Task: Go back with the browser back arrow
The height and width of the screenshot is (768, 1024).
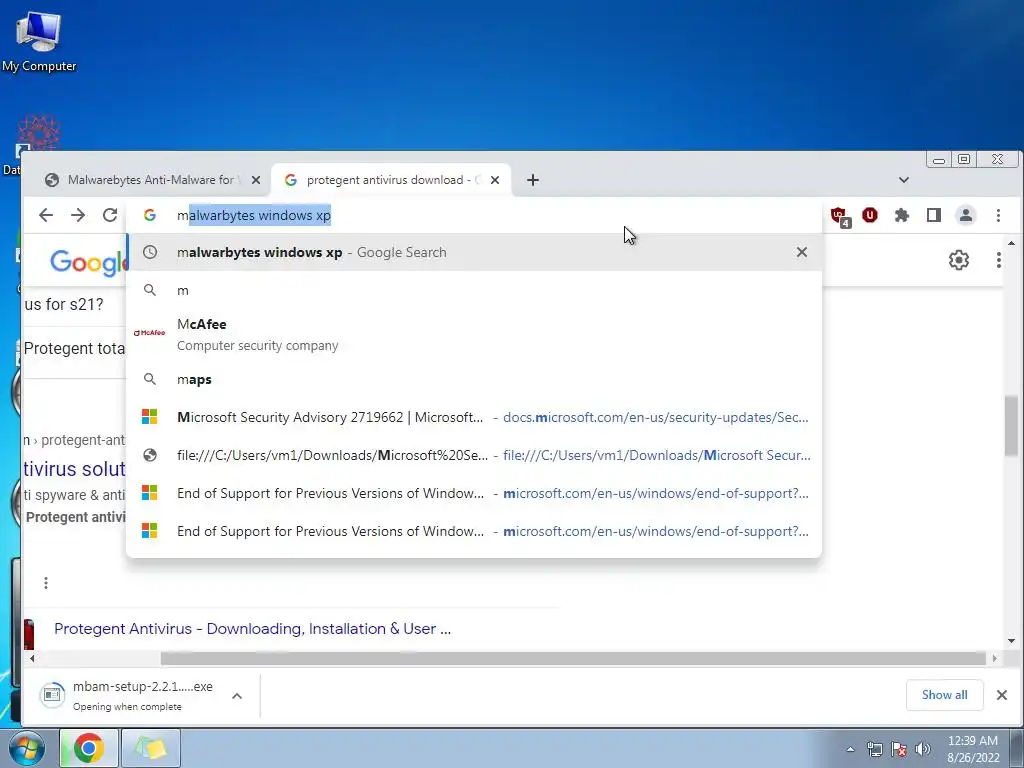Action: 46,215
